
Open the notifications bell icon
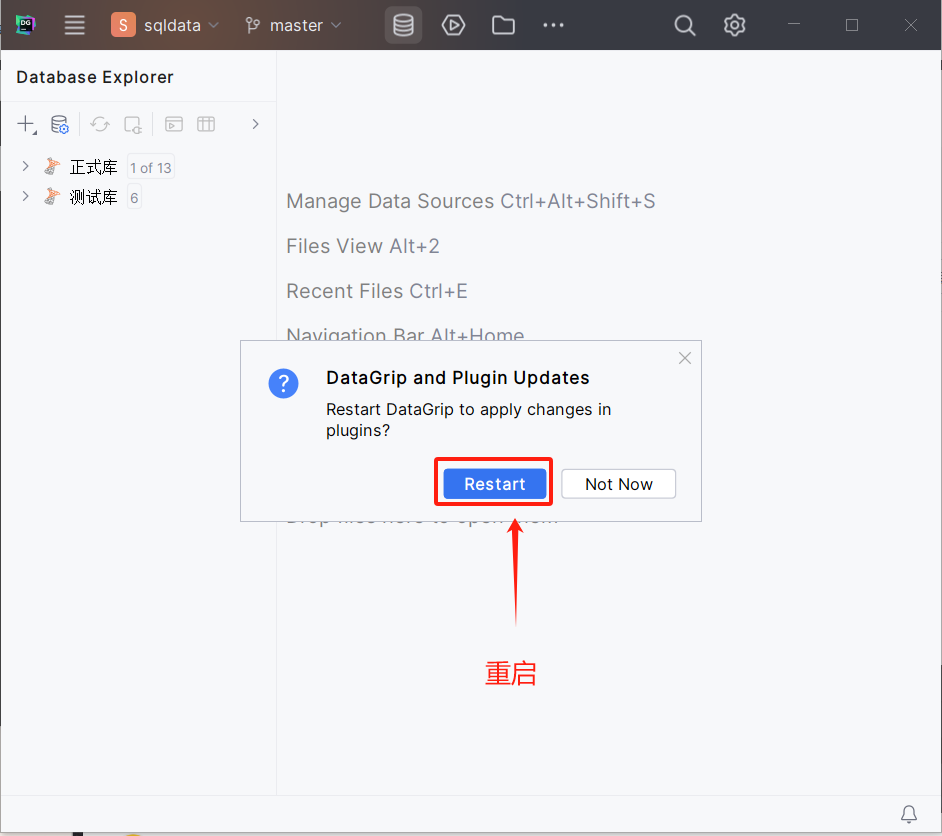[x=908, y=814]
